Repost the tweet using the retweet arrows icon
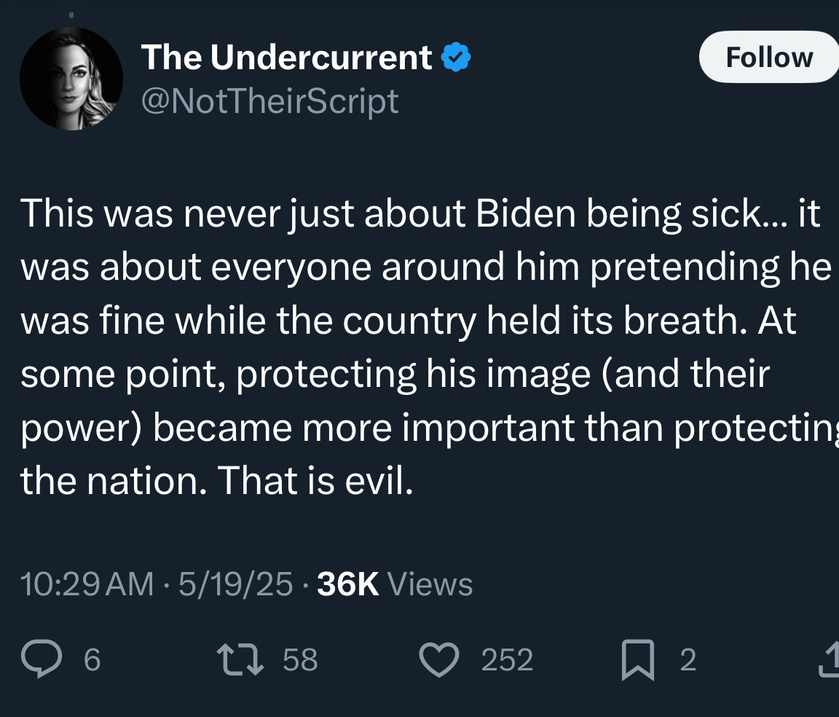Viewport: 839px width, 717px height. [x=240, y=659]
